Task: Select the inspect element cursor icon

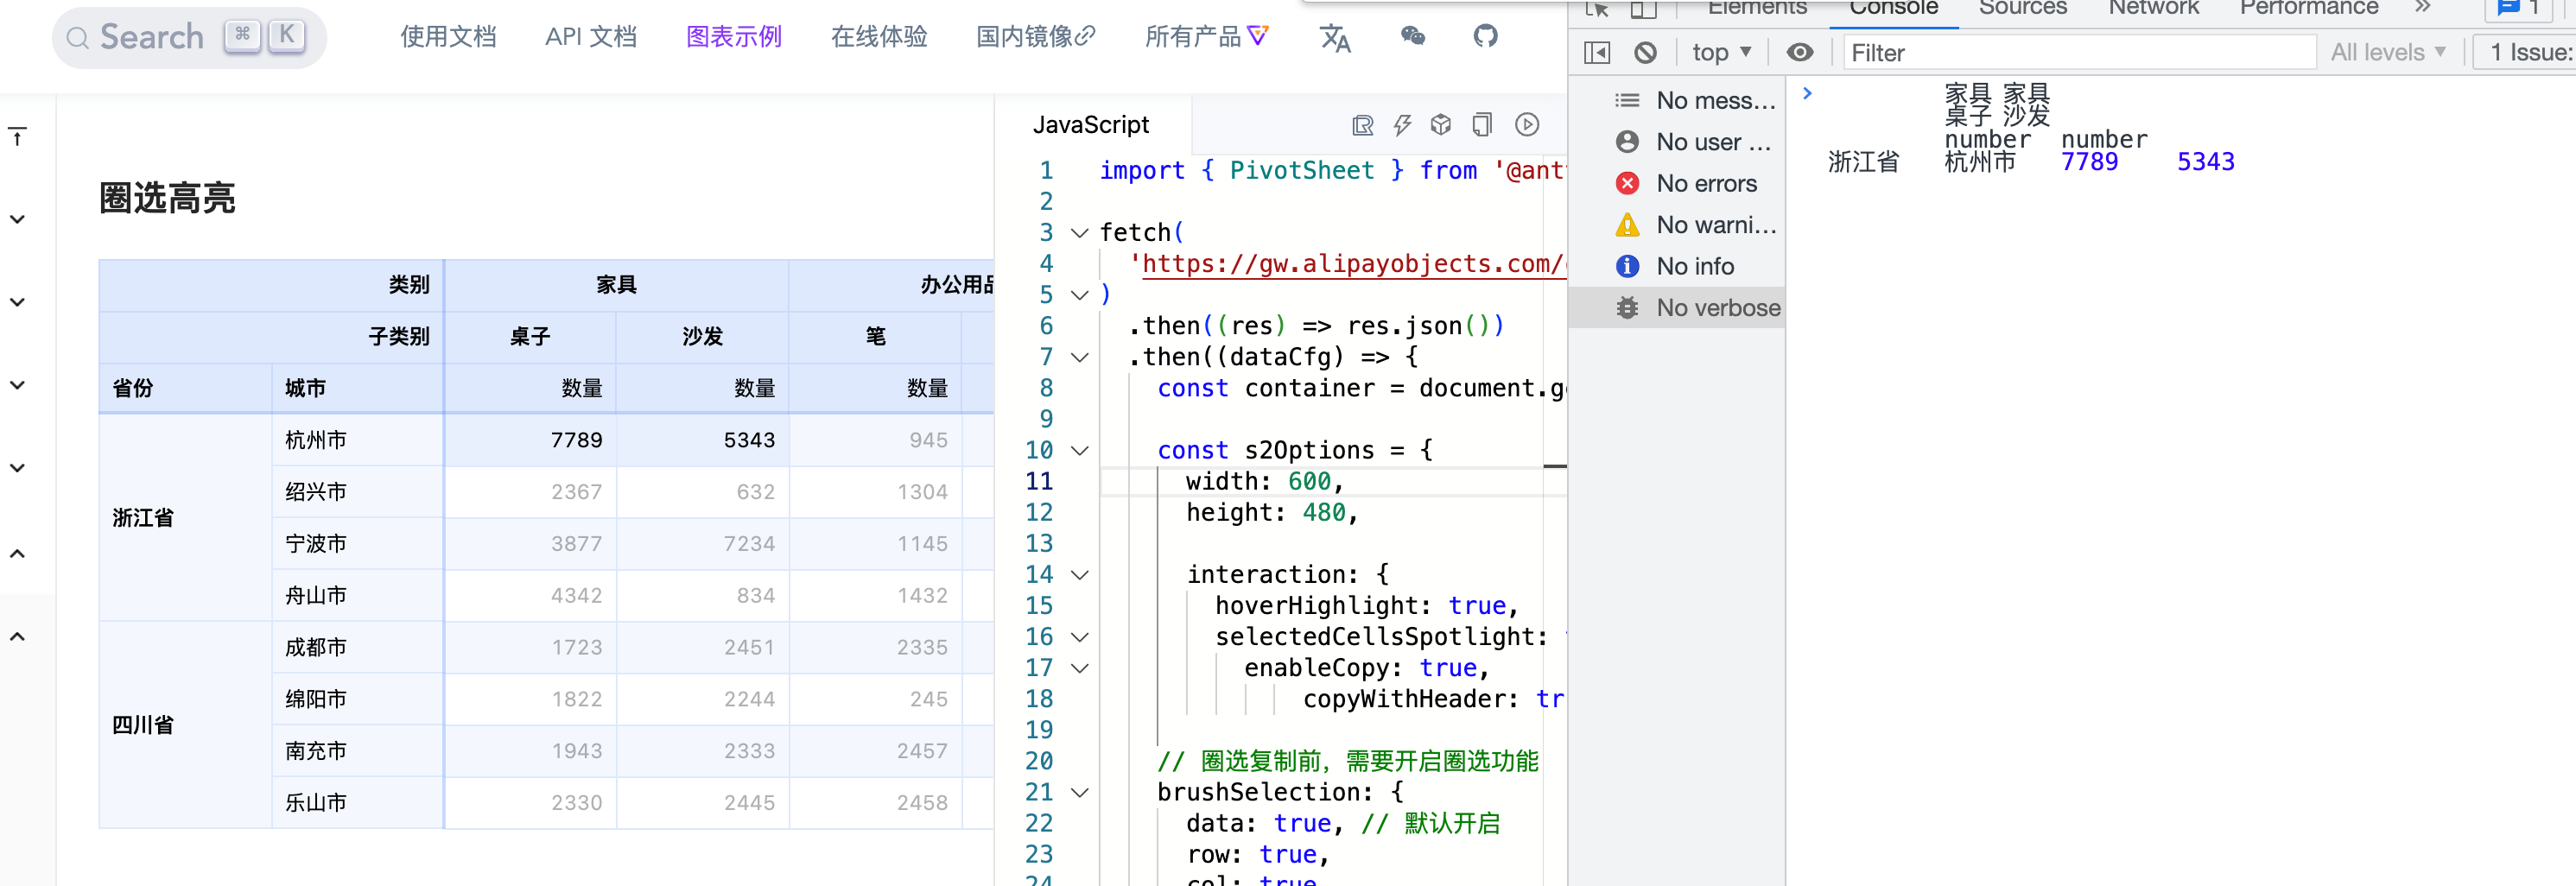Action: point(1598,8)
